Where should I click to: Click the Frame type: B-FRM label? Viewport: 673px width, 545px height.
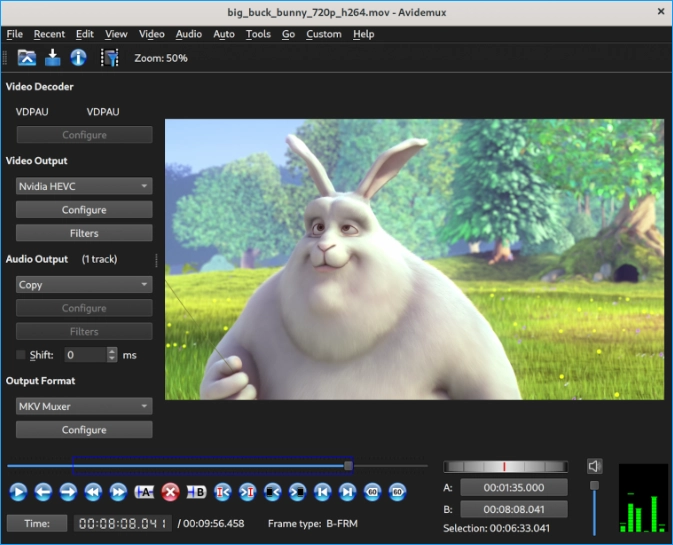tap(312, 524)
